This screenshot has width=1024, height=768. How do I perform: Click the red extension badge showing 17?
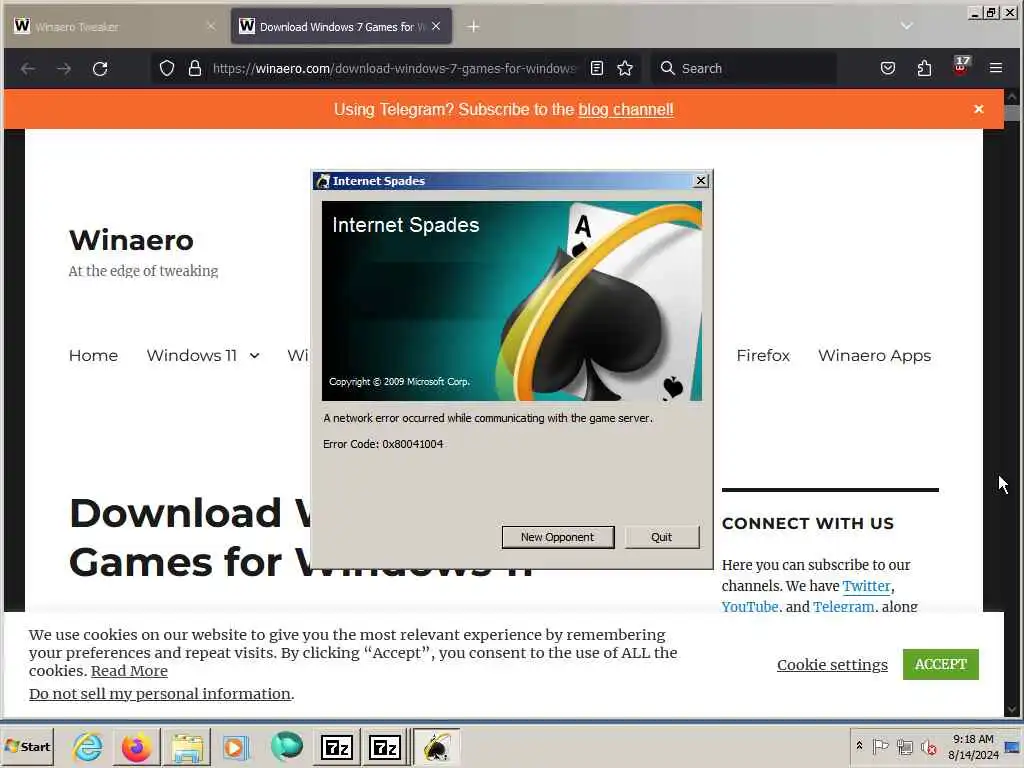click(x=961, y=65)
